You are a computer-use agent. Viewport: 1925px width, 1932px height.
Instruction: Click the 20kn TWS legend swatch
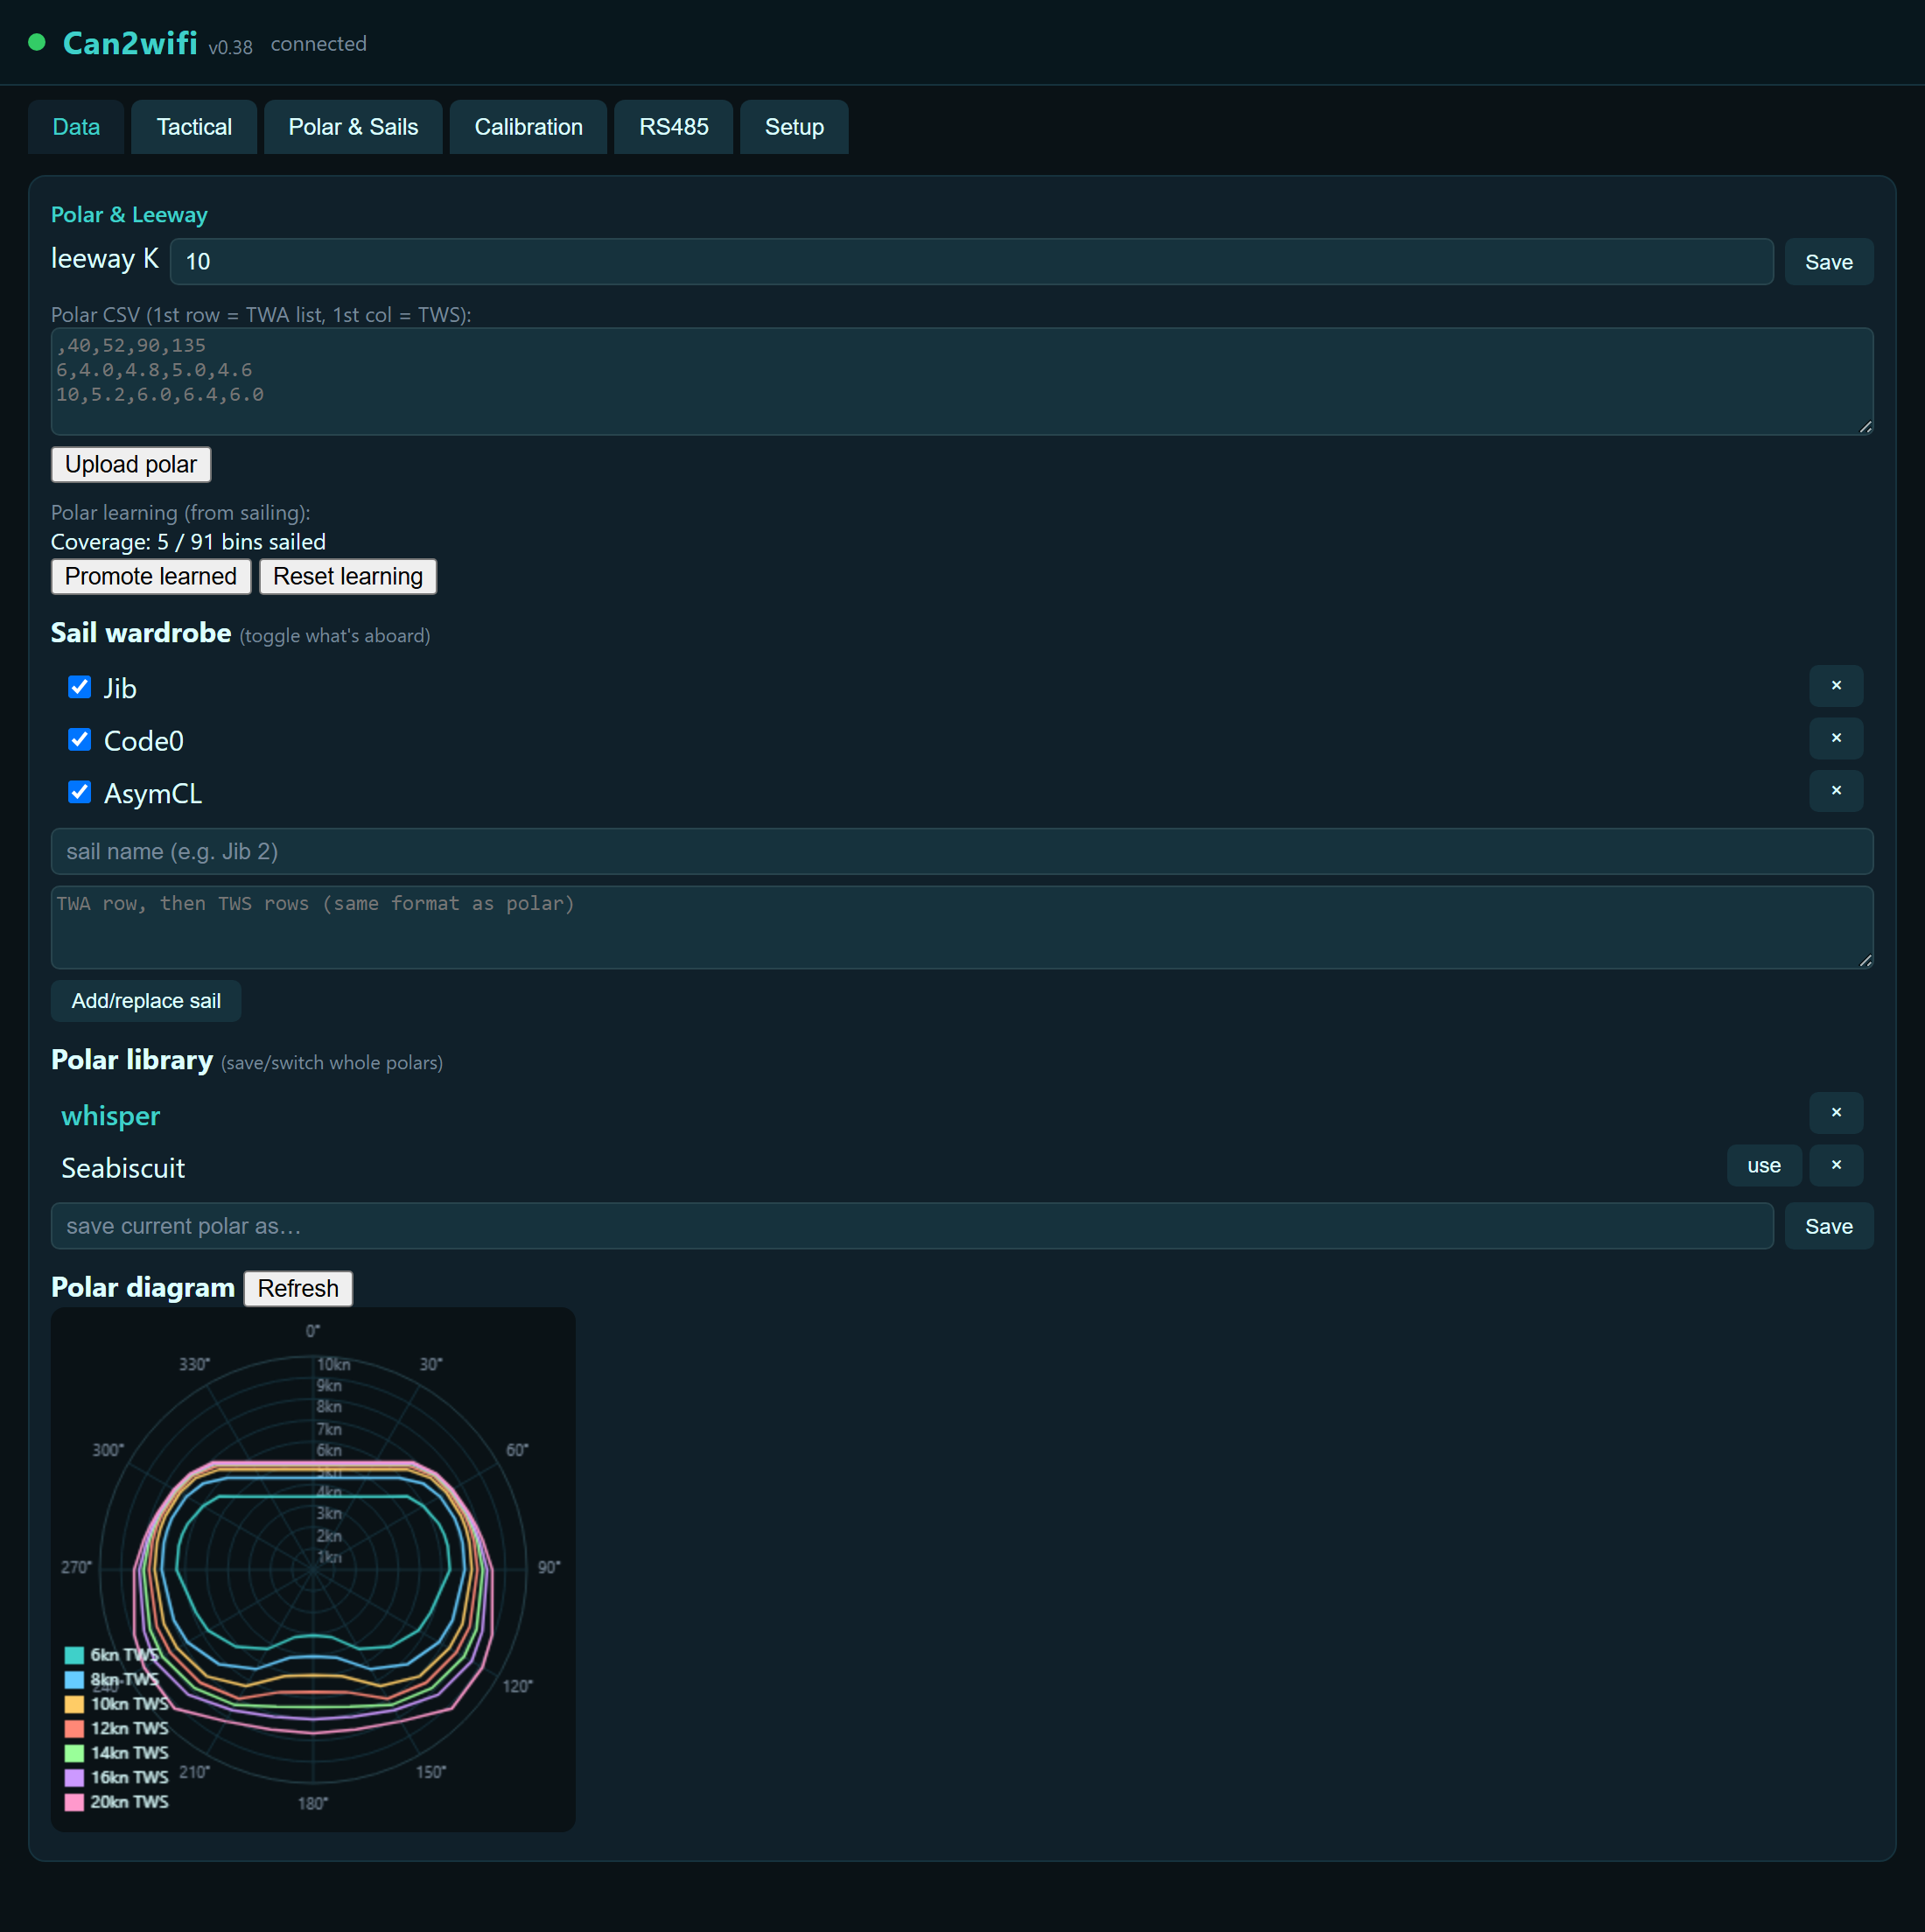(x=74, y=1802)
